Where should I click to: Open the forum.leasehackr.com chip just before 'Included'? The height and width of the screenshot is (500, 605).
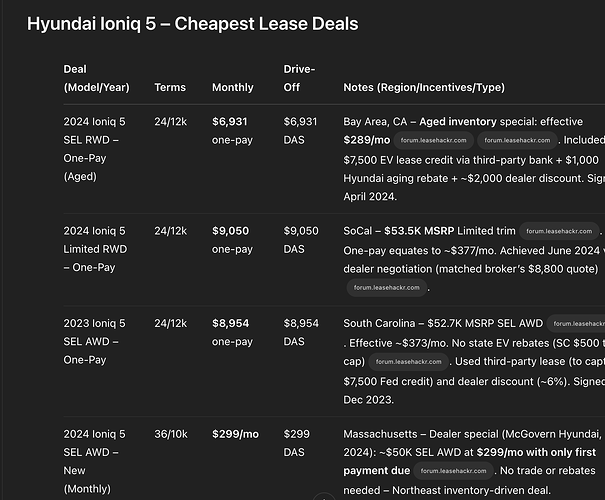pos(517,140)
